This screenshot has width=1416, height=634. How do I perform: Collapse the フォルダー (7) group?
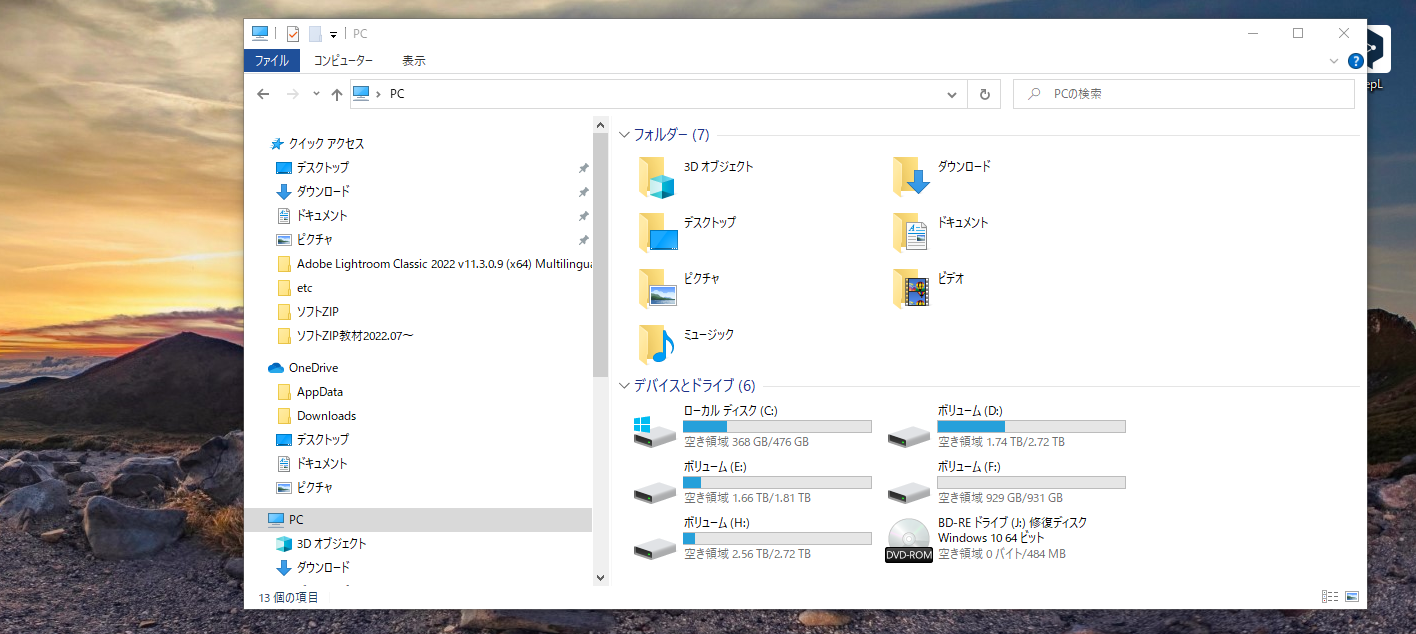tap(625, 135)
